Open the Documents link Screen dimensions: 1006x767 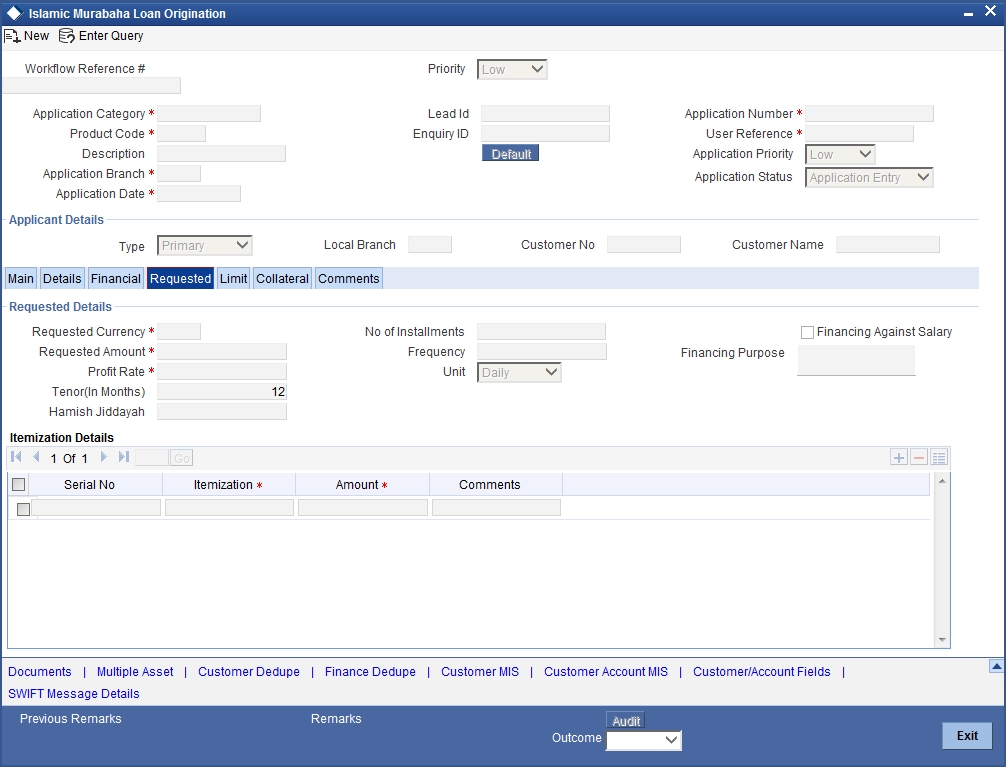click(40, 672)
